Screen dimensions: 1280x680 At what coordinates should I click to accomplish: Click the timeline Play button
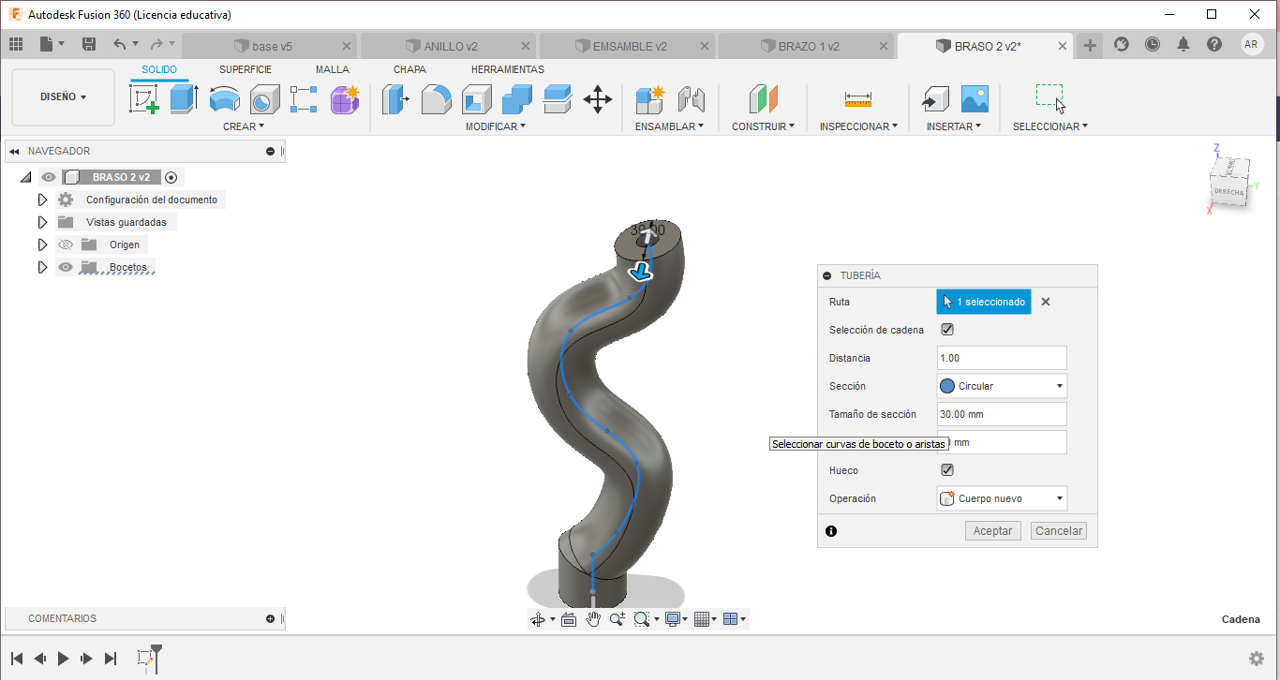[x=63, y=658]
